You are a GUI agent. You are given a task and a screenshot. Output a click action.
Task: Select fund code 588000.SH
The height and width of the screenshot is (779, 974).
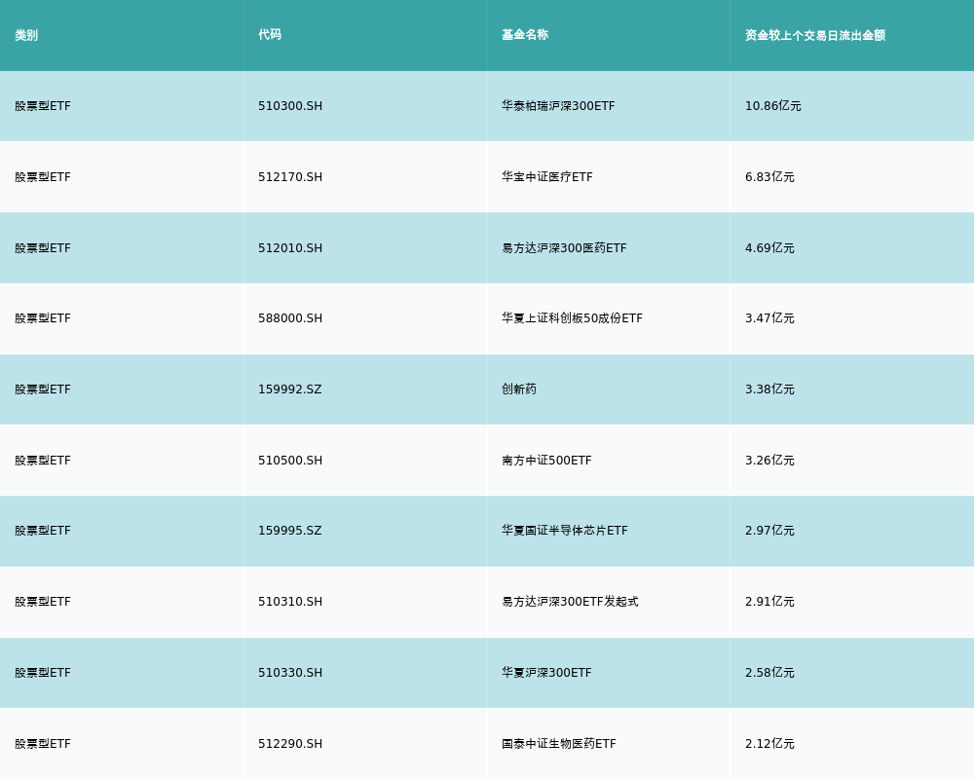[x=290, y=319]
